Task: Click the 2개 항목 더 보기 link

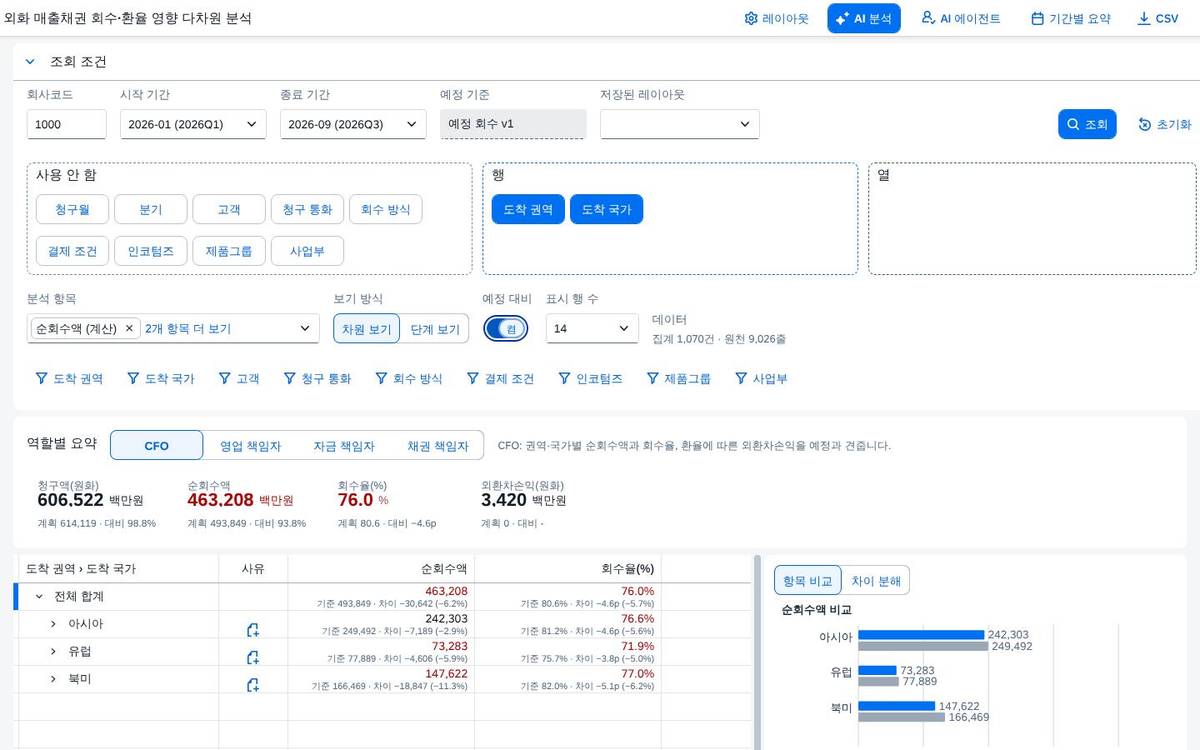Action: [x=188, y=328]
